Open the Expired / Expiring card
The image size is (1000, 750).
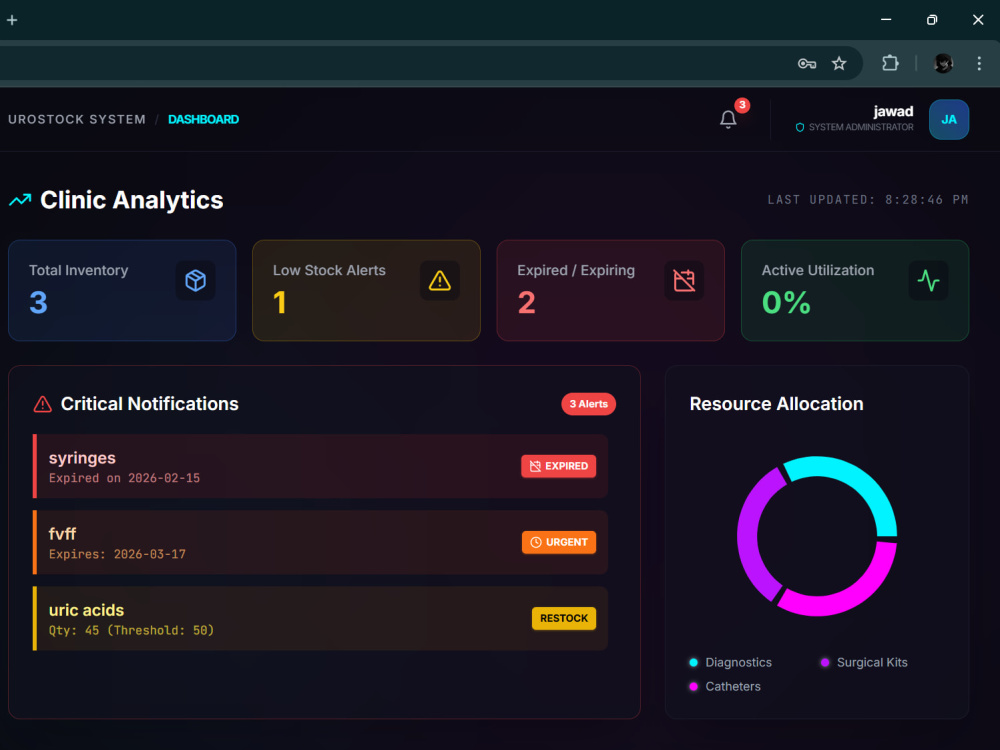610,290
